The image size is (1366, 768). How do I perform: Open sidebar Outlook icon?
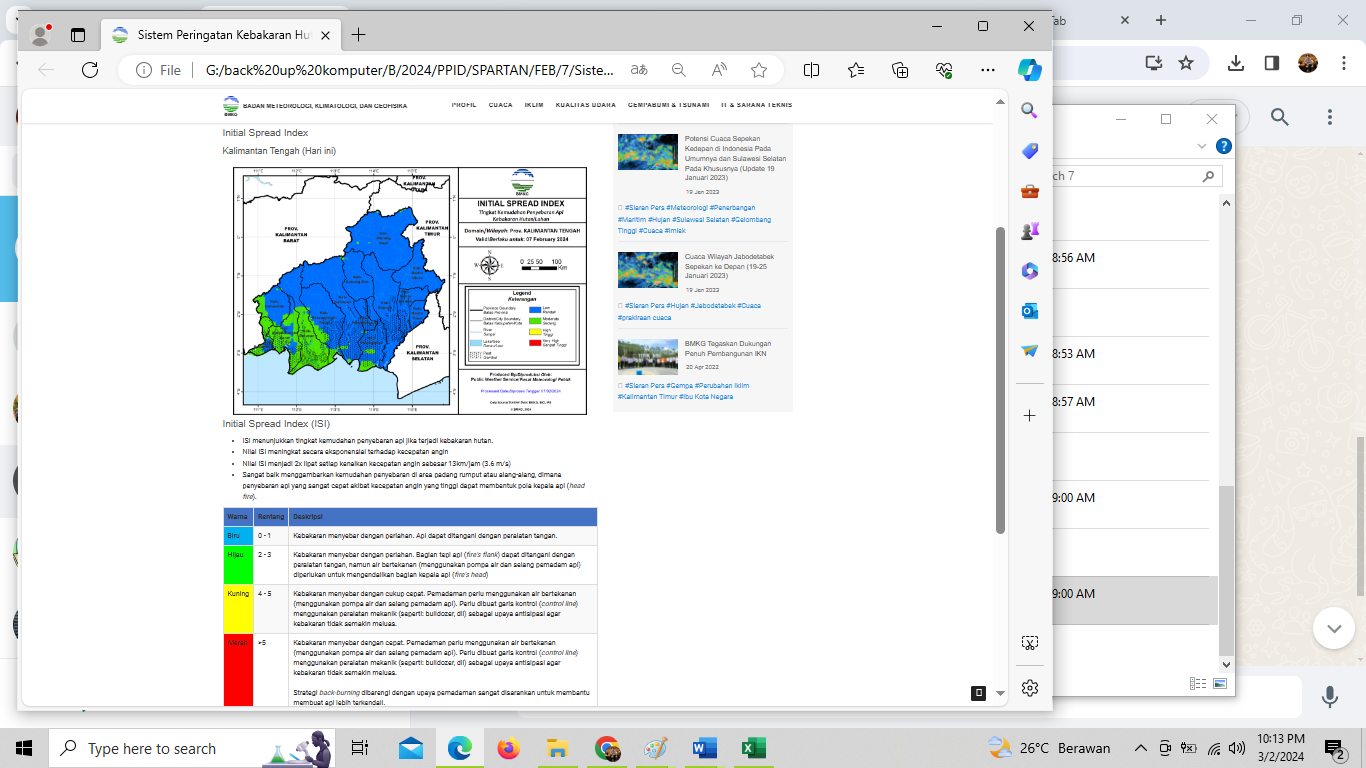[x=1030, y=311]
